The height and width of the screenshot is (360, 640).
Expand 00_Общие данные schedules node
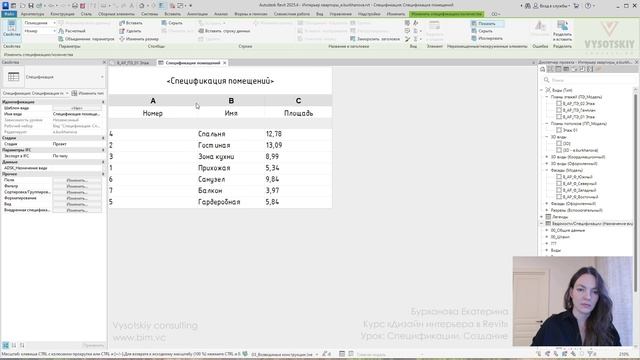point(547,230)
